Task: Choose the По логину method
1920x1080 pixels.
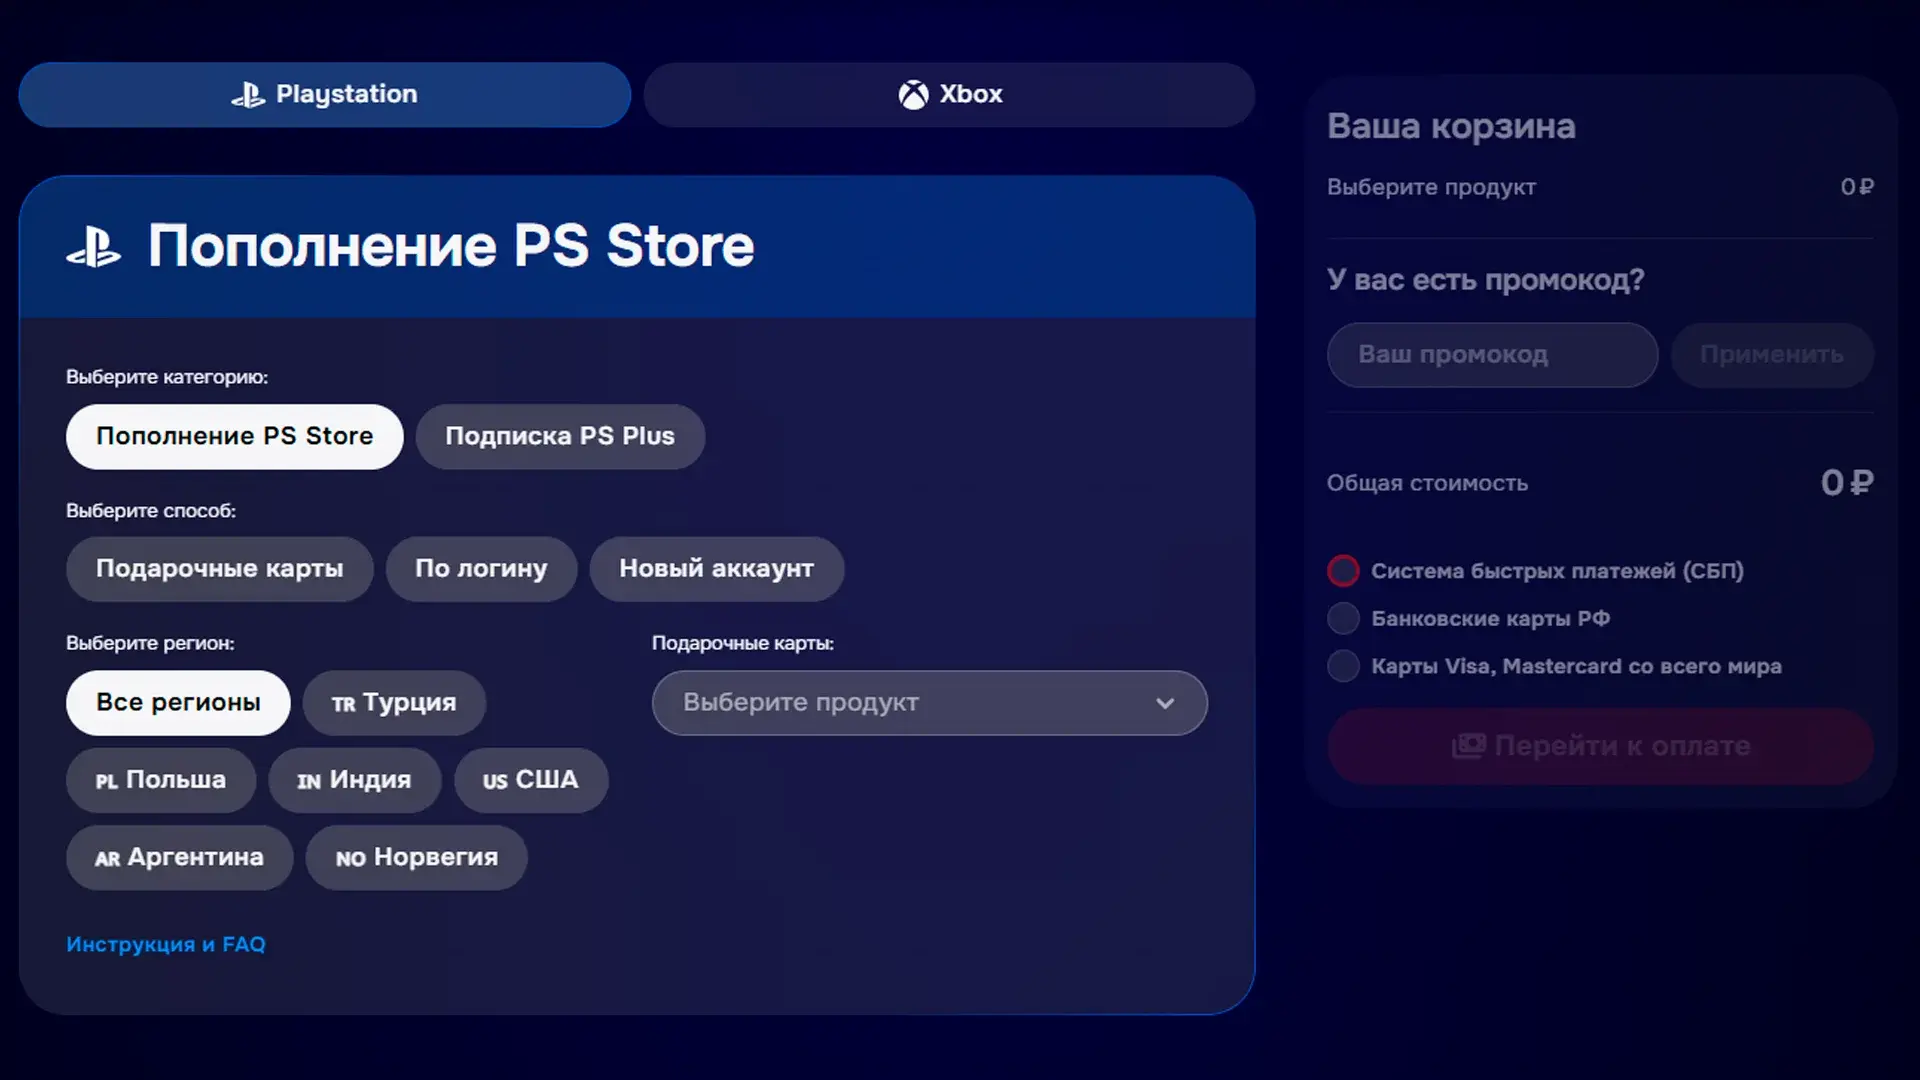Action: (x=481, y=569)
